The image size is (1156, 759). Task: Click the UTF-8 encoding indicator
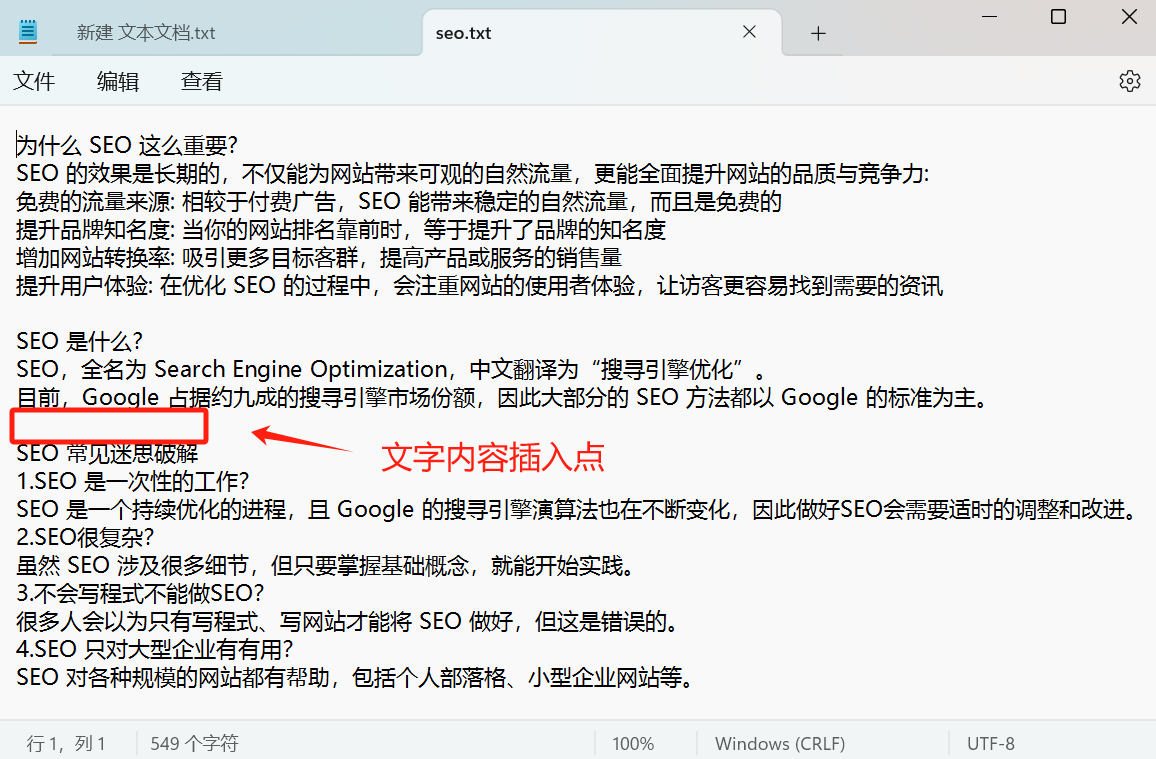pos(991,743)
